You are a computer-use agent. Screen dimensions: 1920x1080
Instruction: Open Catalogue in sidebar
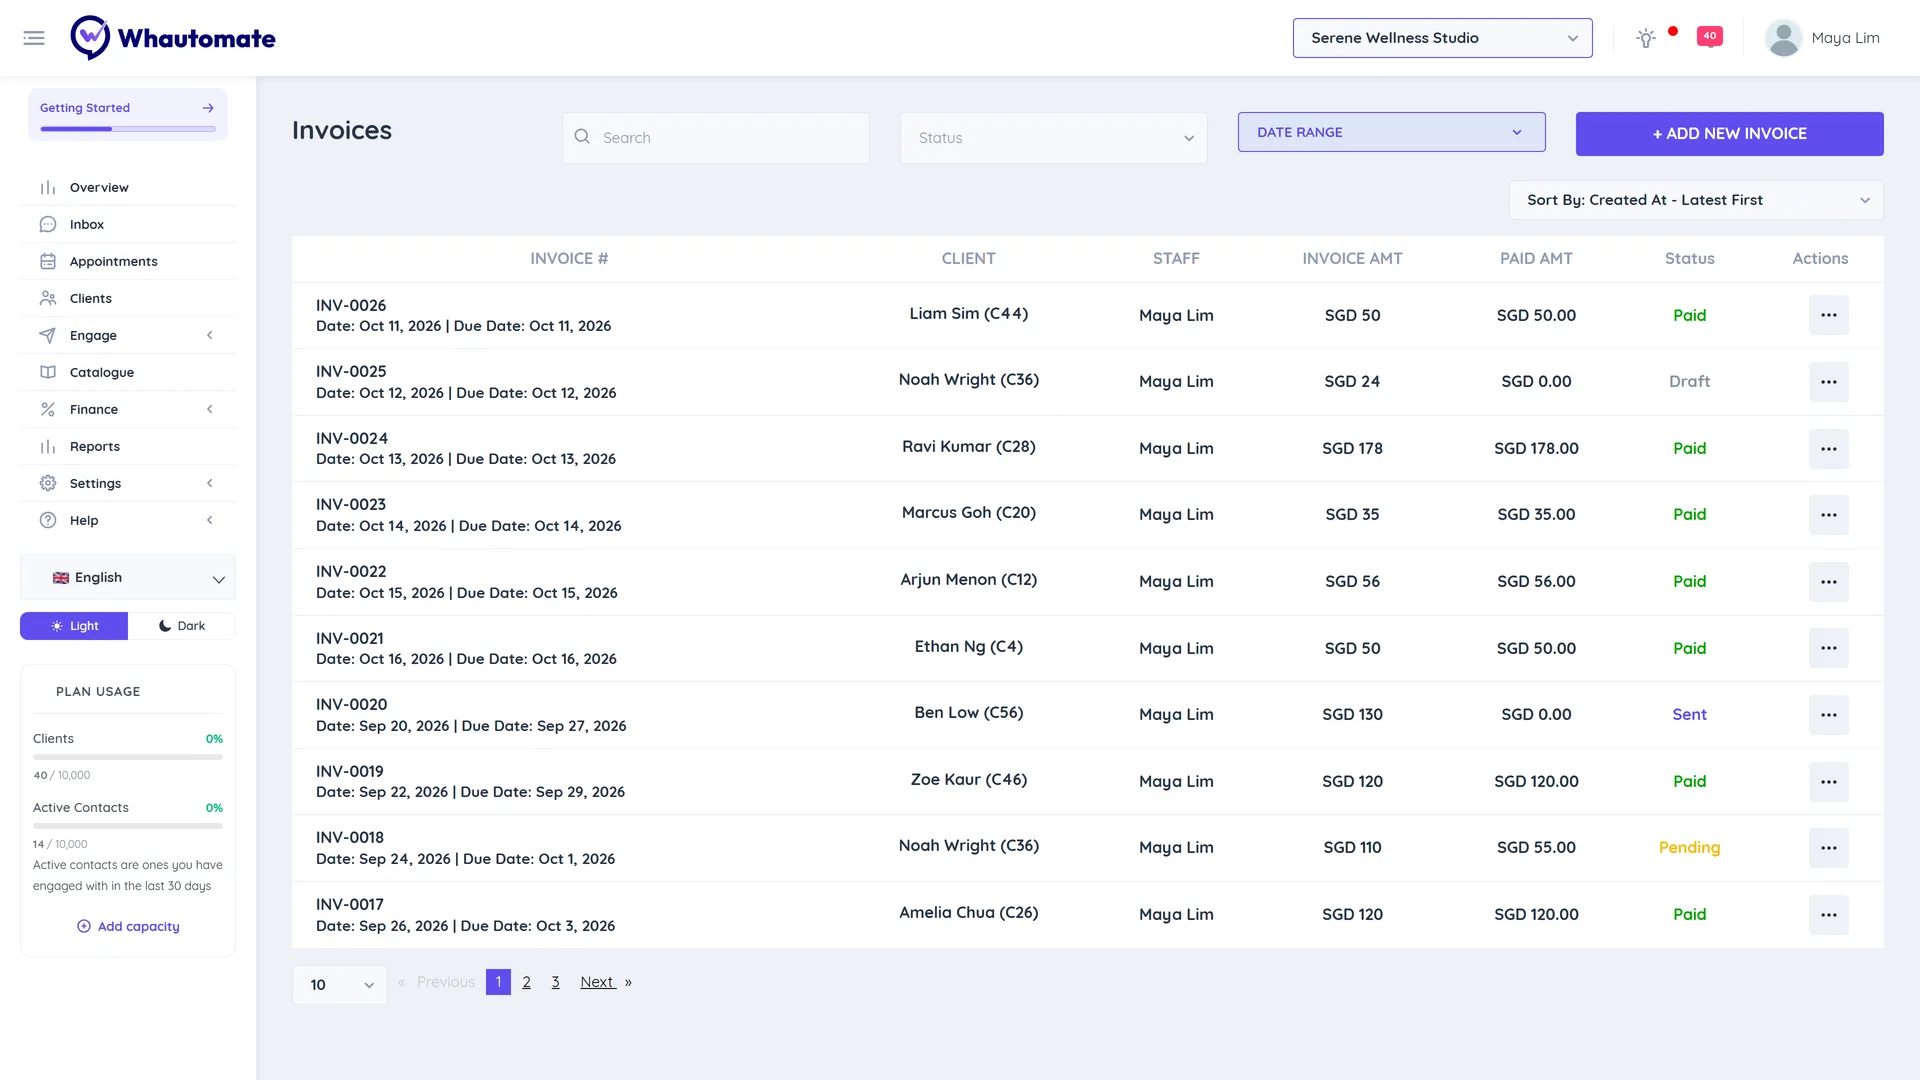(128, 373)
